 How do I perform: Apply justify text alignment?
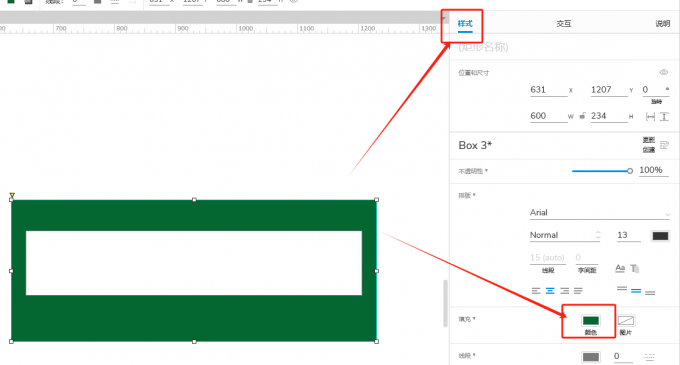[578, 291]
